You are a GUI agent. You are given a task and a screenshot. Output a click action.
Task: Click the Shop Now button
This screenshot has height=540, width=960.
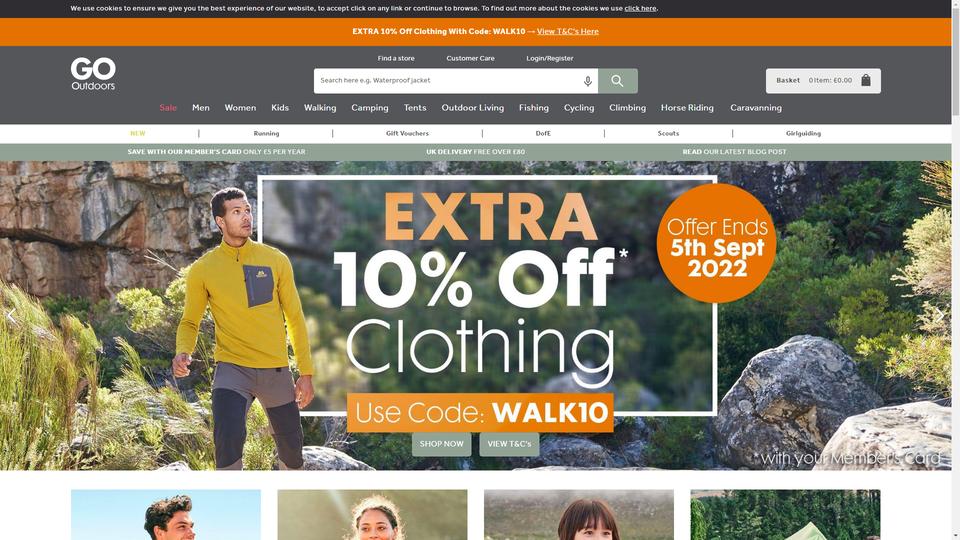(x=441, y=444)
